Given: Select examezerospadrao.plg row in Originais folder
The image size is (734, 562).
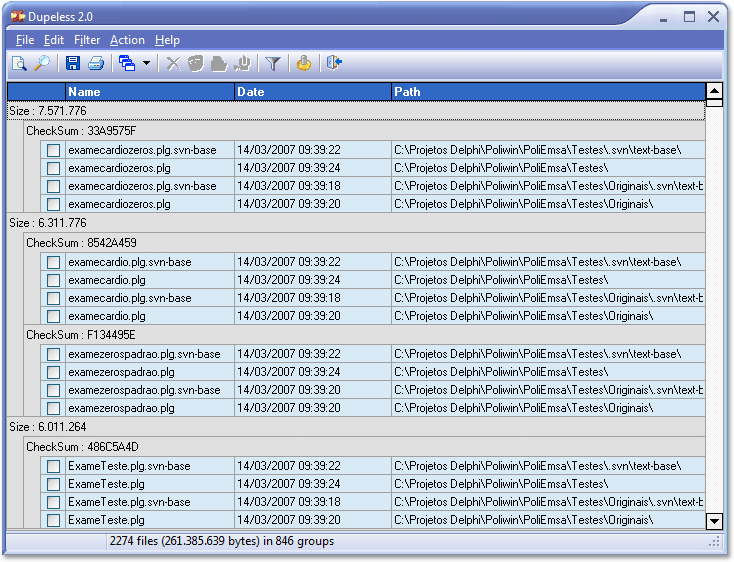Looking at the screenshot, I should click(373, 408).
